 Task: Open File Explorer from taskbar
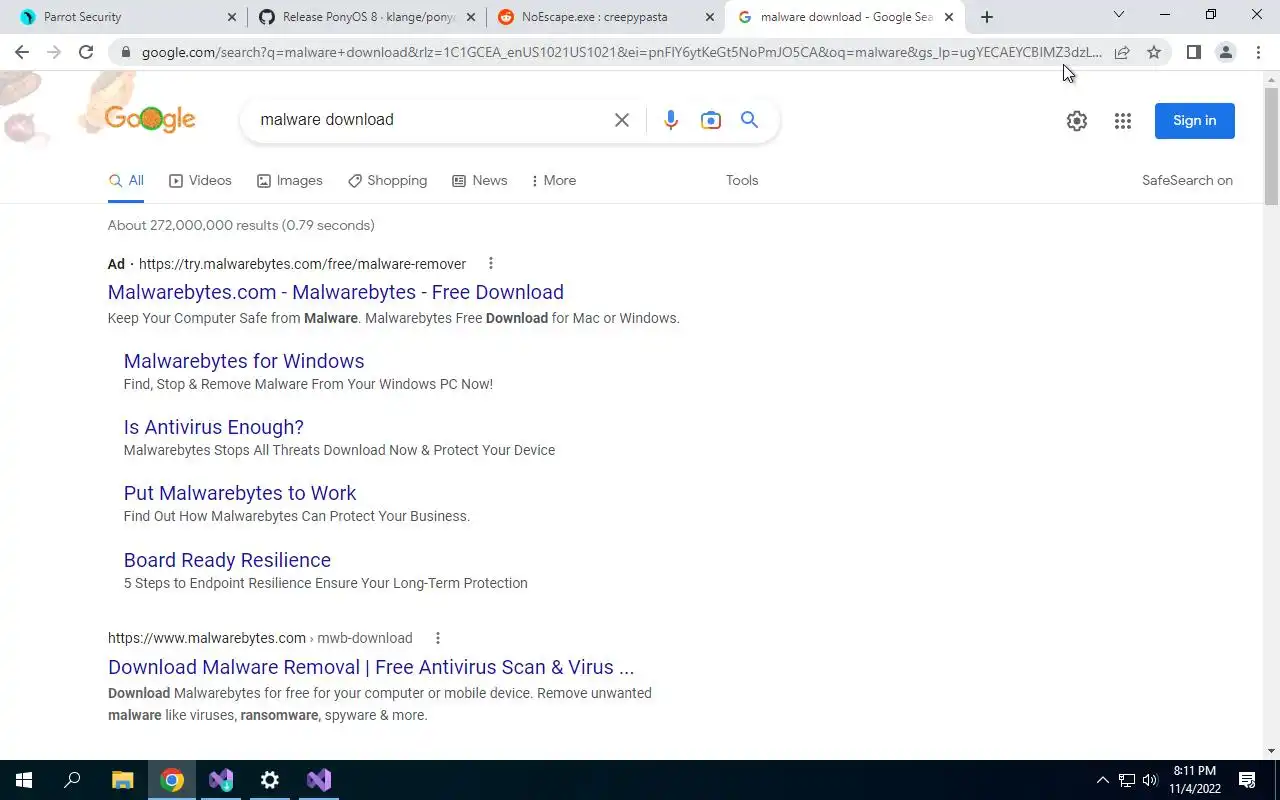click(x=122, y=780)
